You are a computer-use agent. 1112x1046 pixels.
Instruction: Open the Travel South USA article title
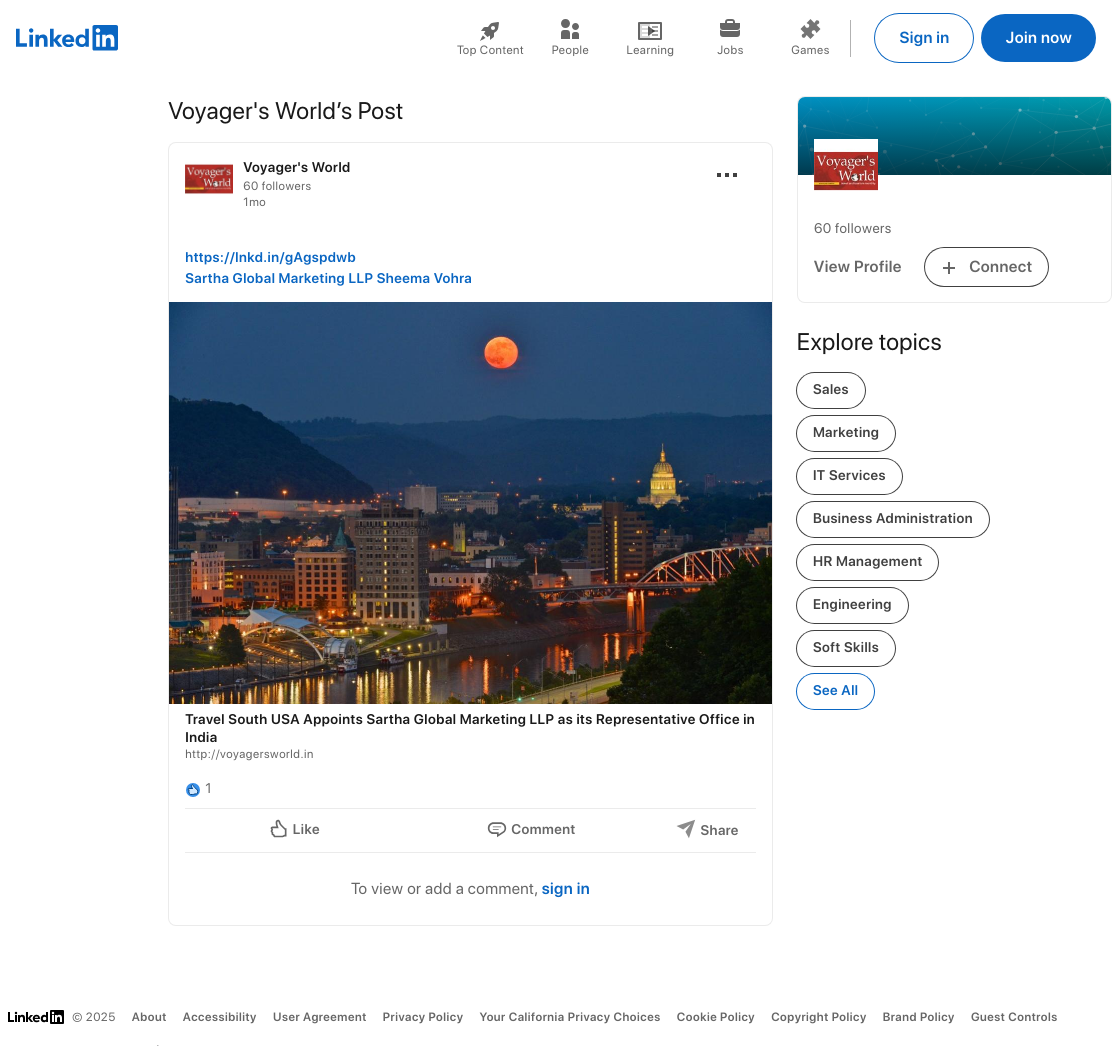click(469, 728)
